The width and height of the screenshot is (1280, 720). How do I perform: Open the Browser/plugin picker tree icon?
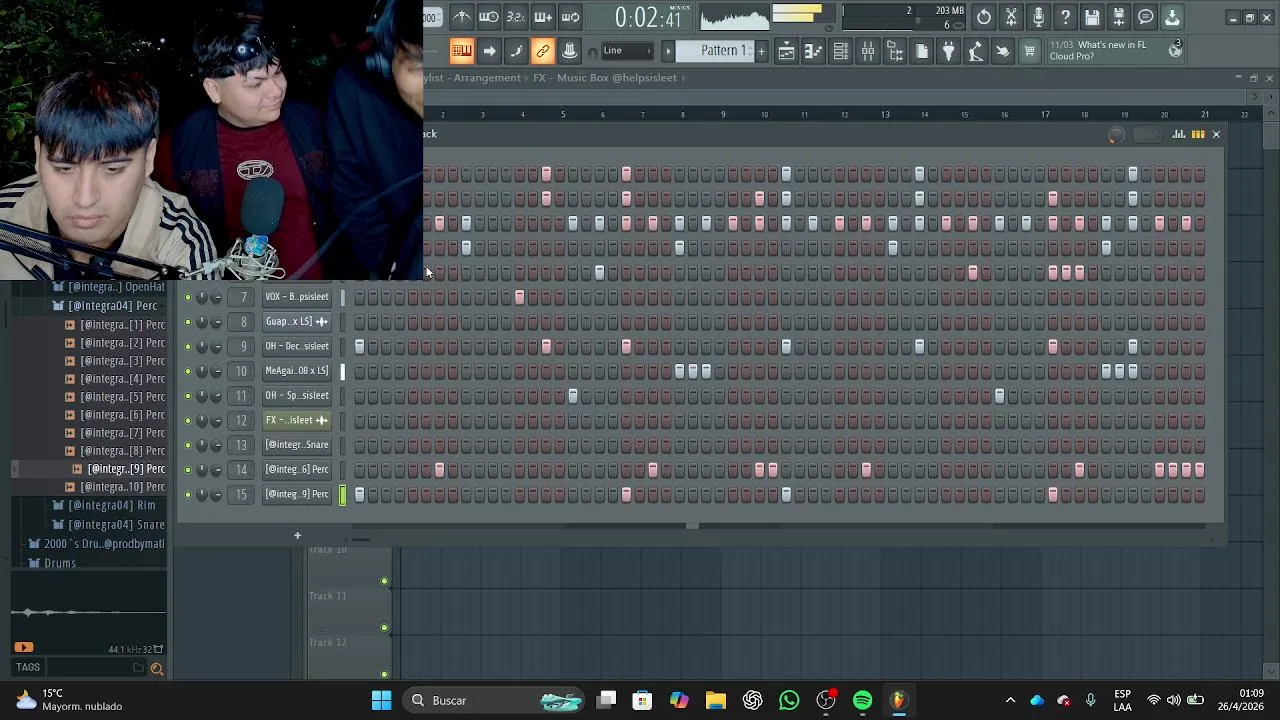click(895, 52)
